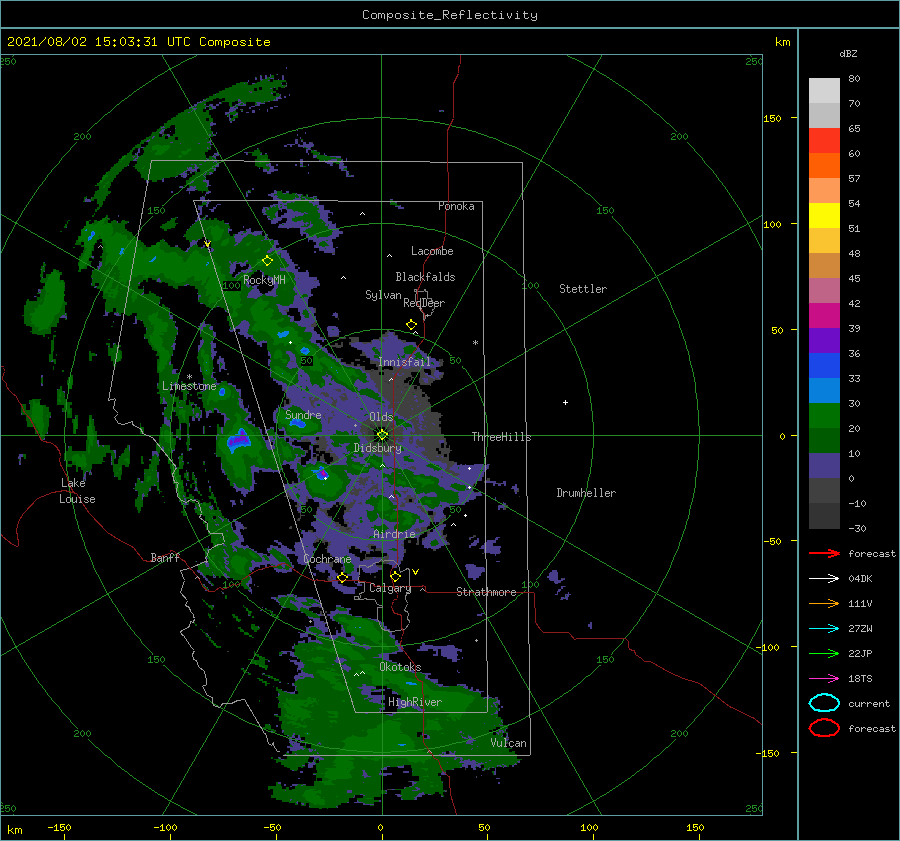Viewport: 900px width, 841px height.
Task: Click the yellow diamond marker above Calgary
Action: tap(395, 576)
